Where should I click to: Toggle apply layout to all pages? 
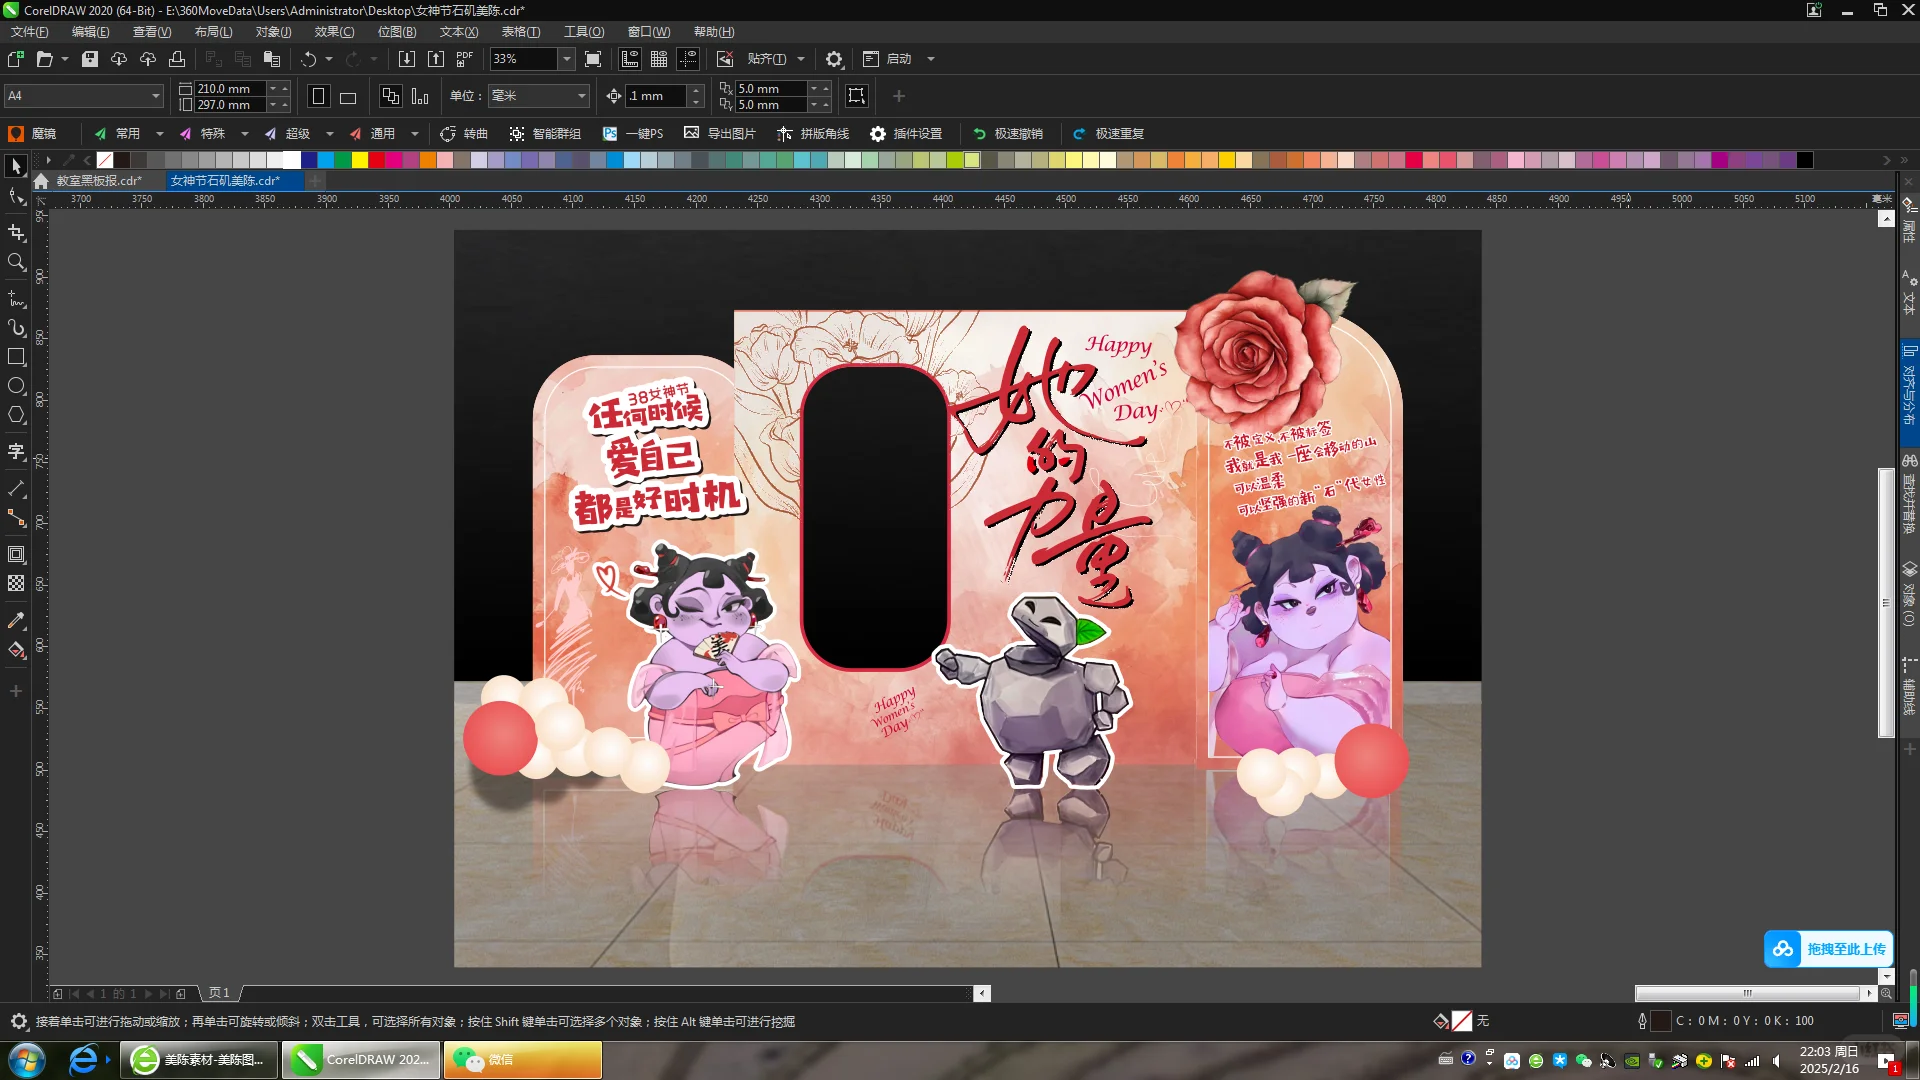coord(391,96)
